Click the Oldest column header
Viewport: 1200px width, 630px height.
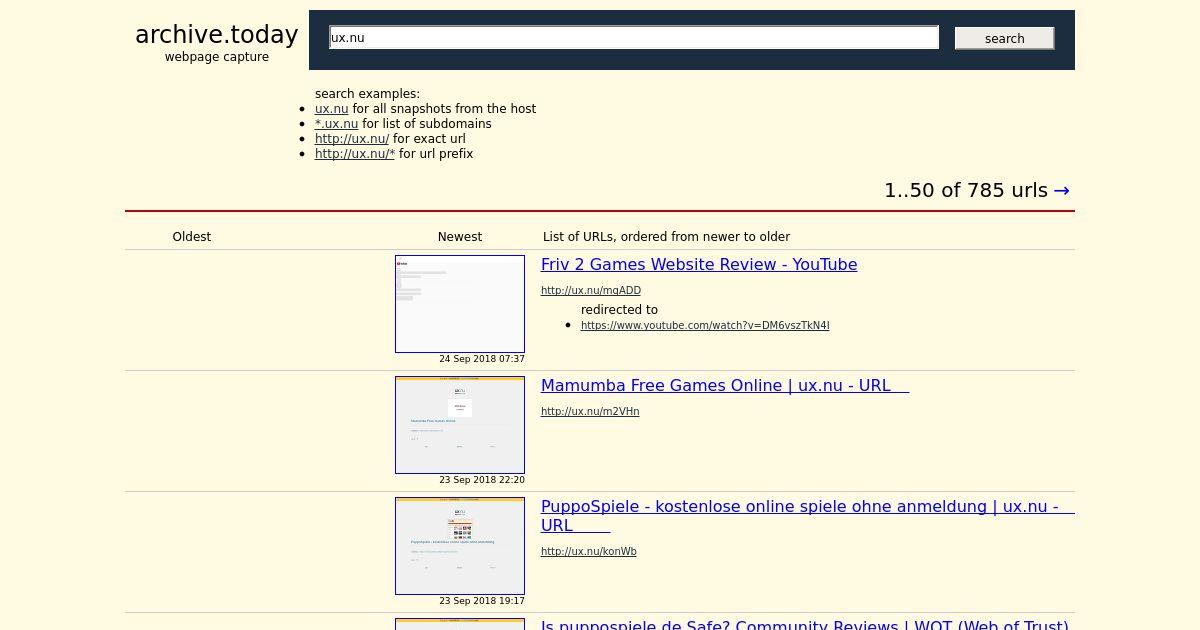pos(192,237)
